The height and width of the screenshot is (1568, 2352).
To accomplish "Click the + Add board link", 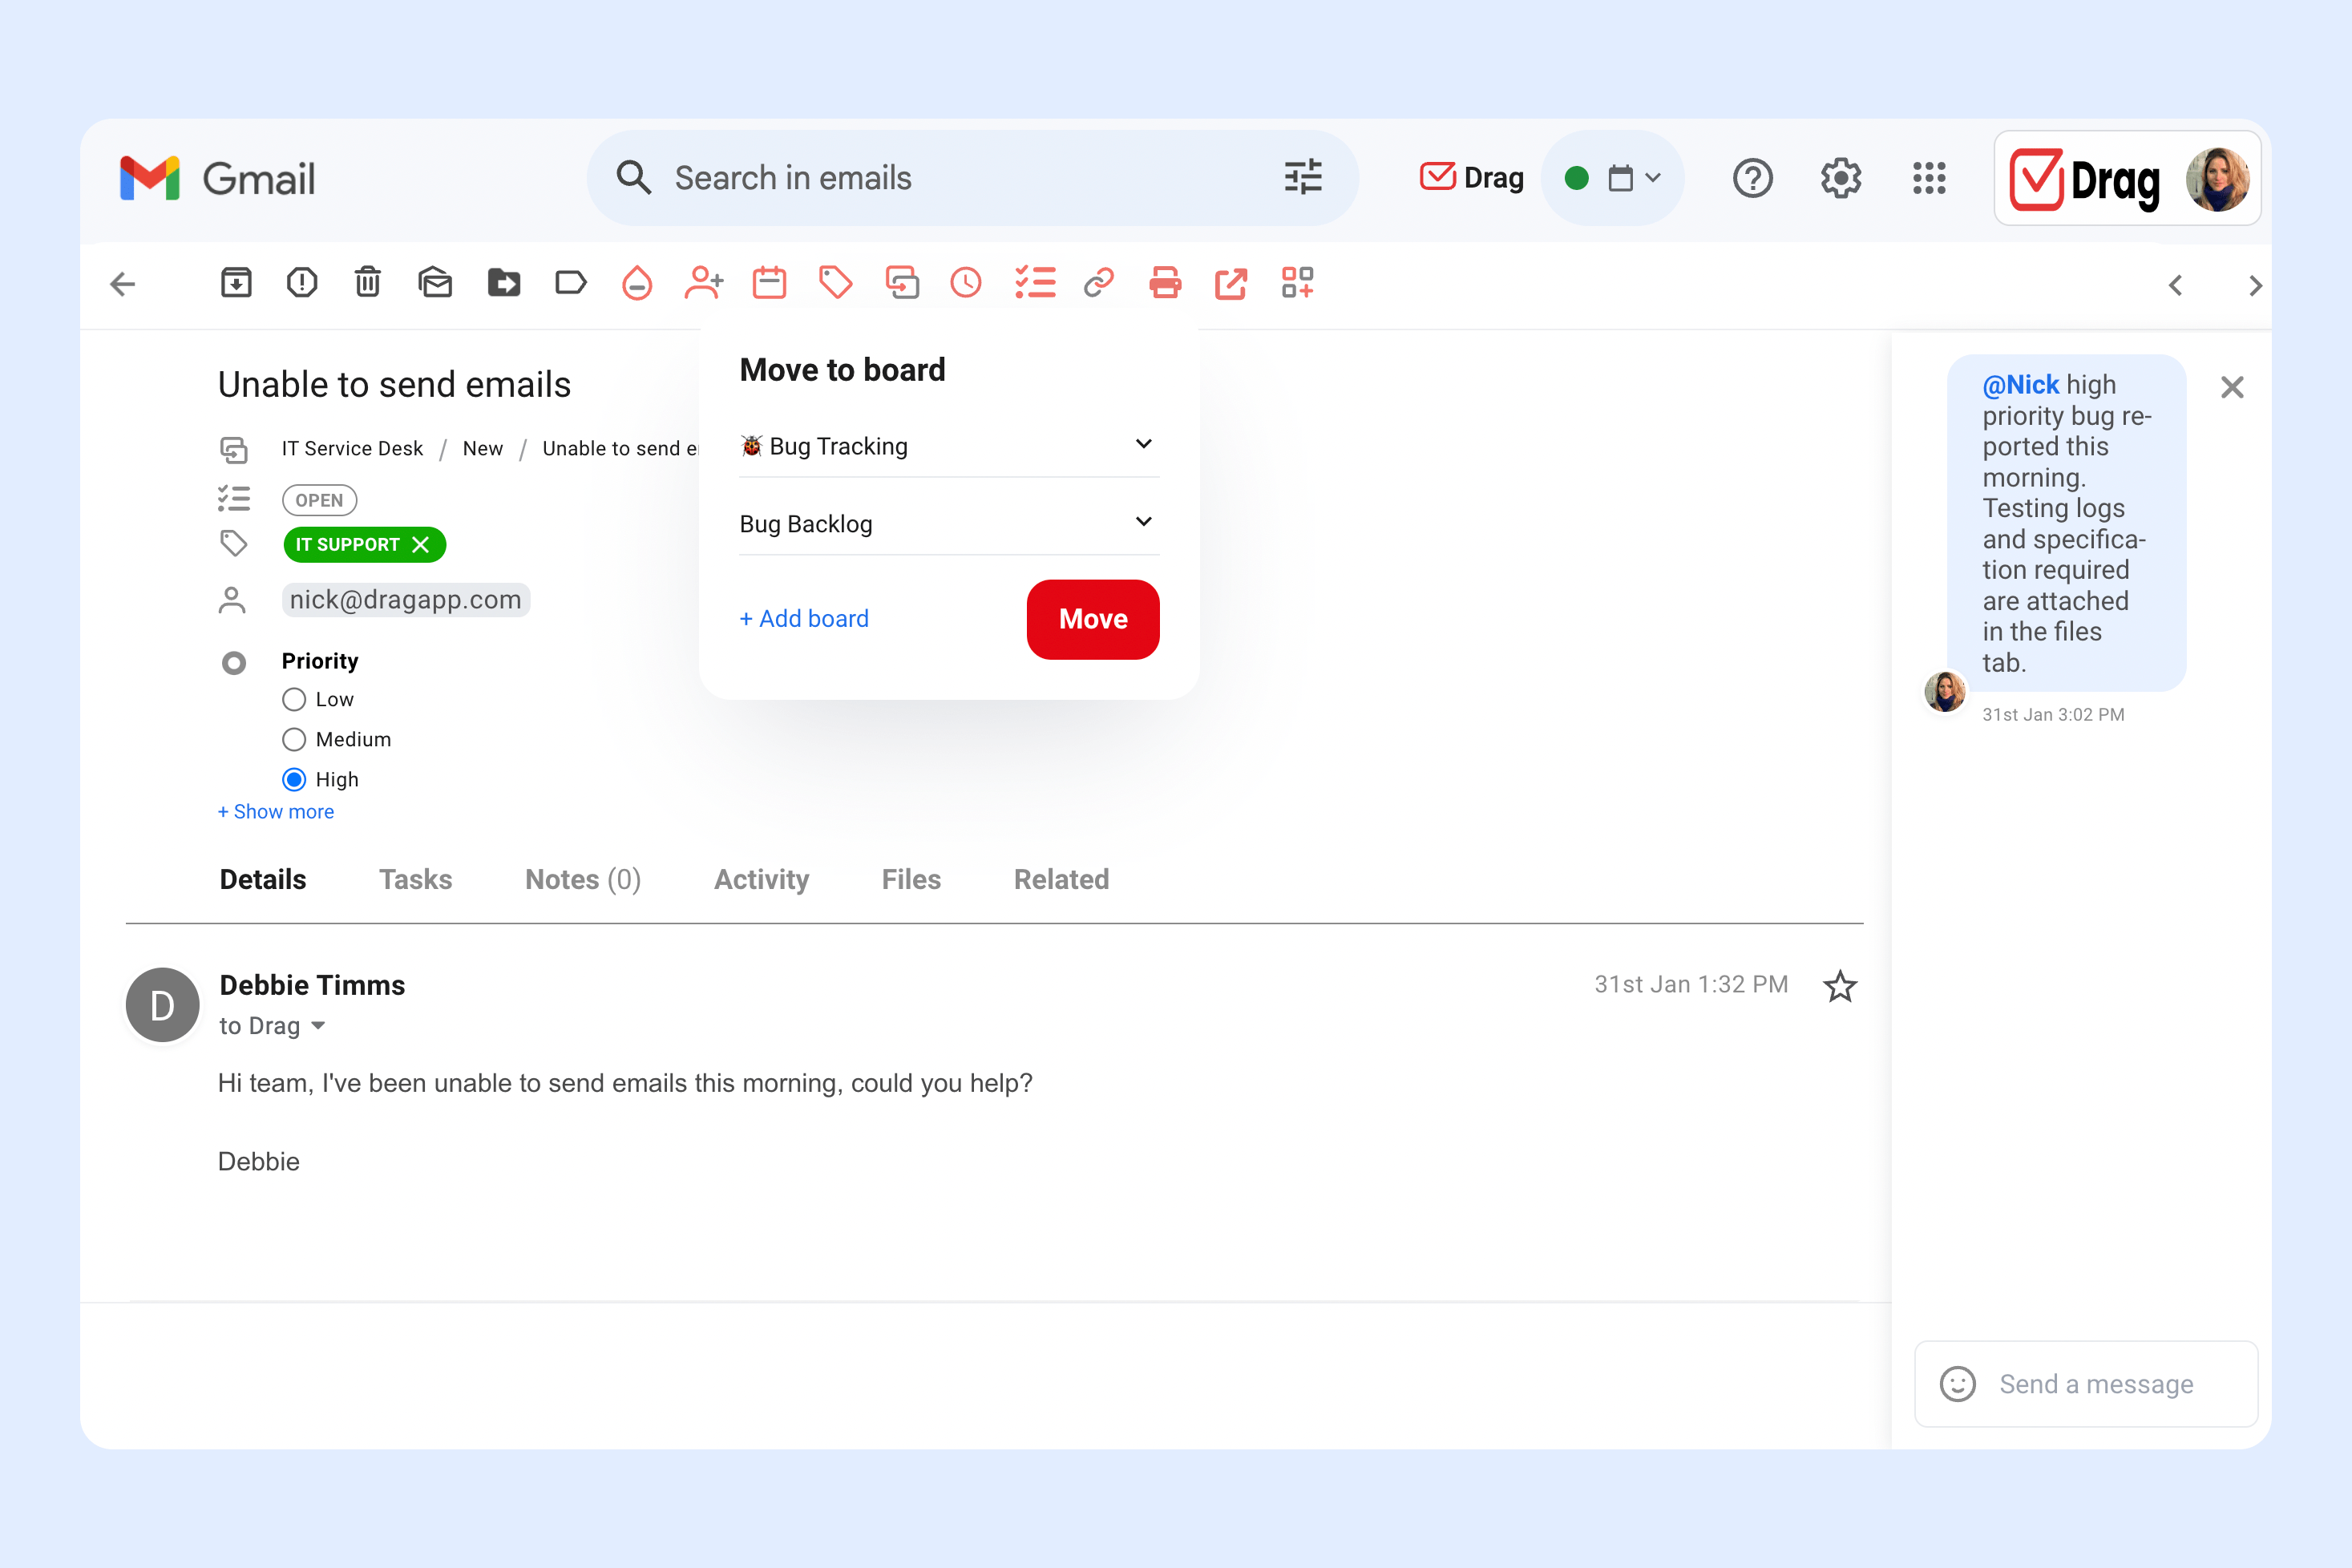I will coord(804,619).
